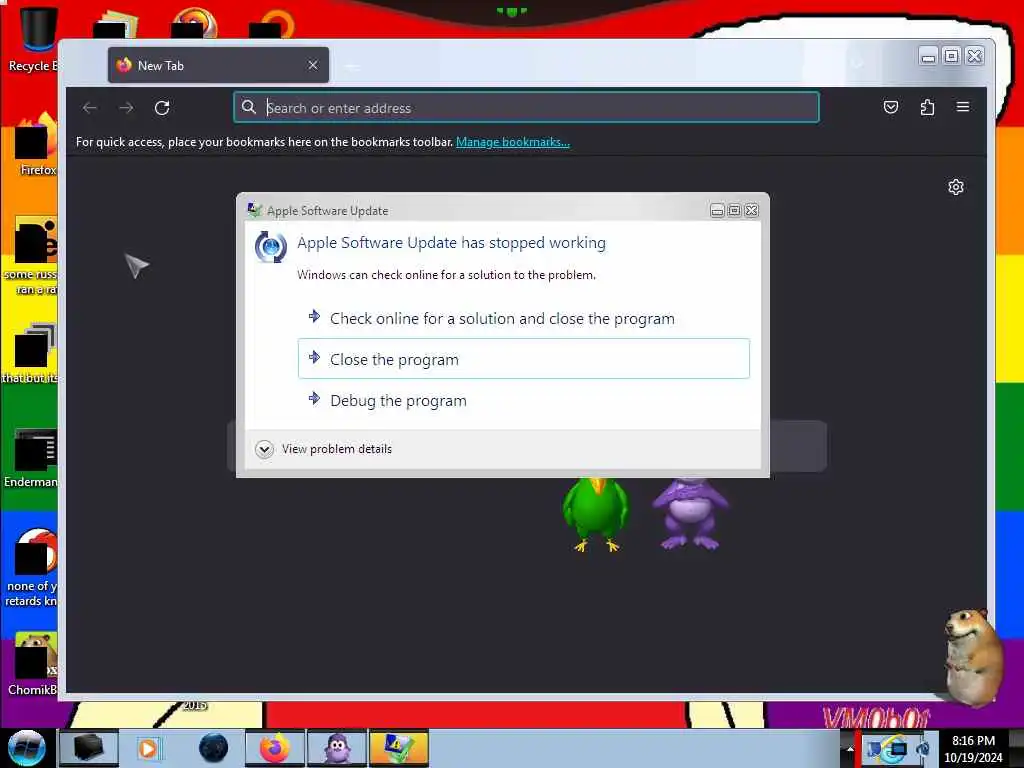Open the clock showing 8:16 PM
Viewport: 1024px width, 768px height.
point(973,749)
